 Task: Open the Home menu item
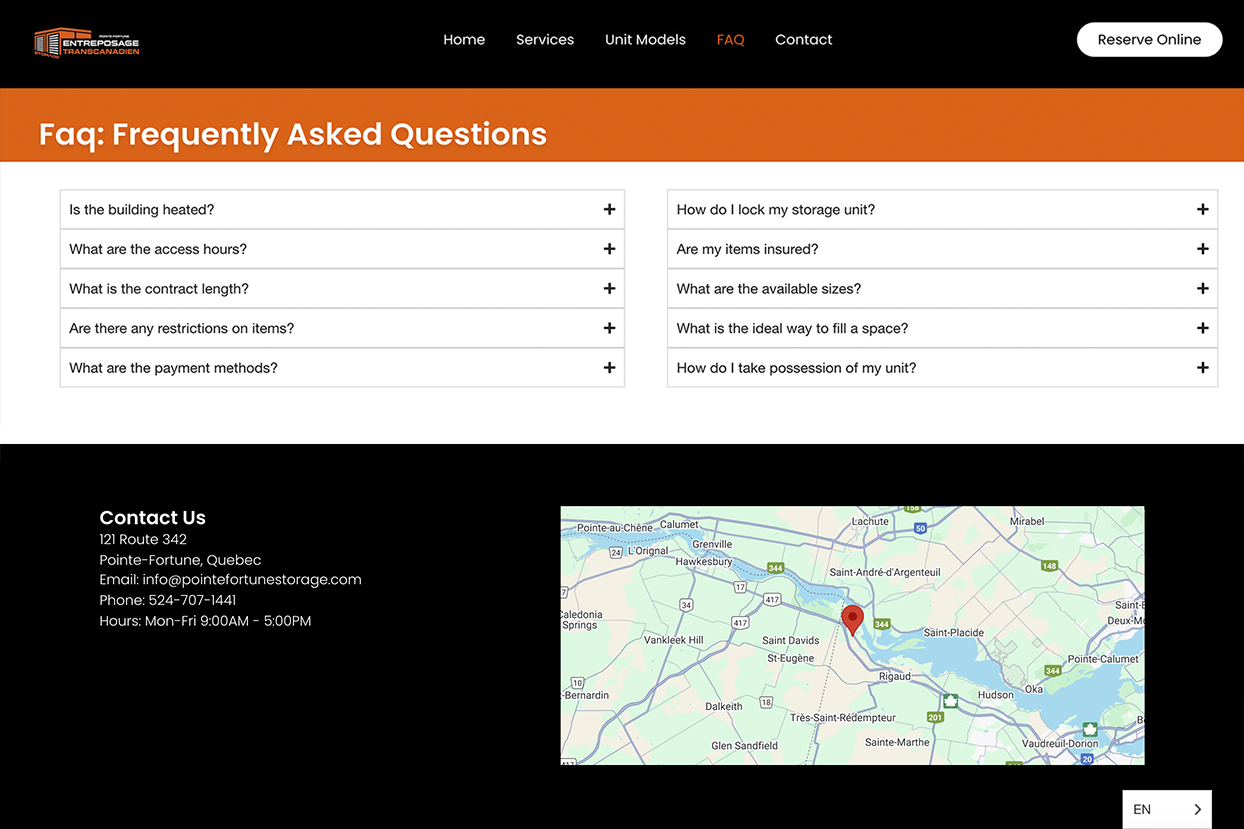(x=464, y=39)
